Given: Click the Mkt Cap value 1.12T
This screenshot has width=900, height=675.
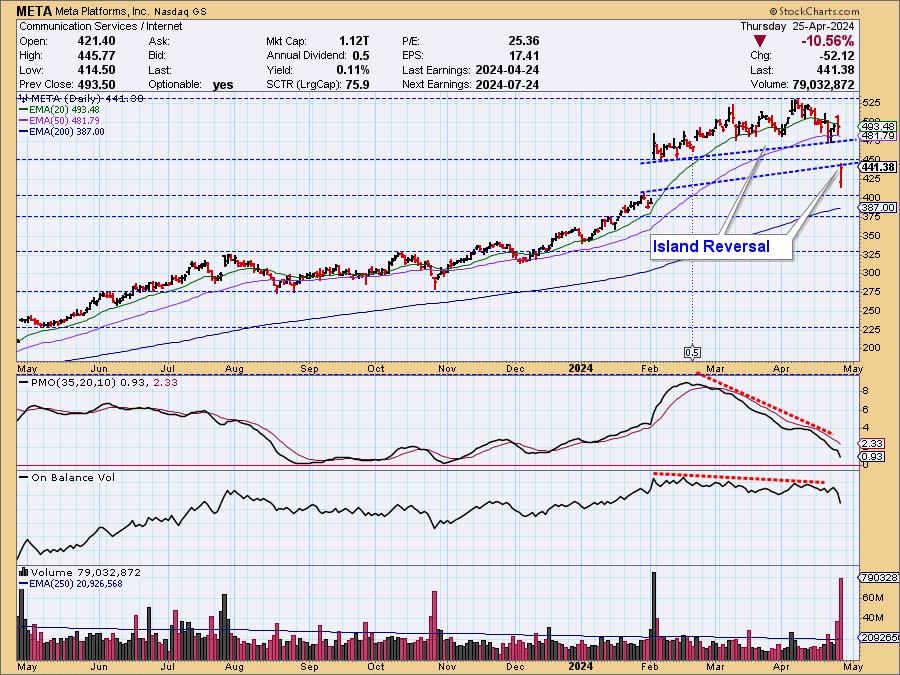Looking at the screenshot, I should (354, 41).
